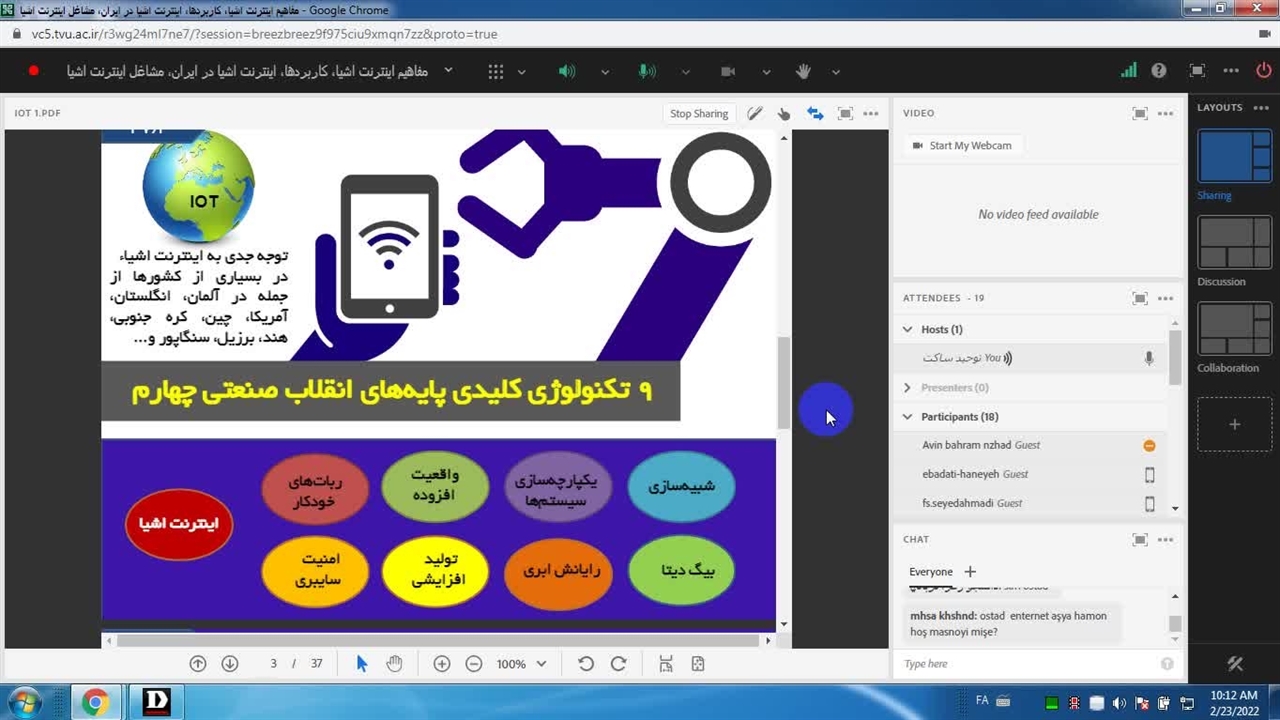Go to the previous PDF page

pyautogui.click(x=198, y=664)
